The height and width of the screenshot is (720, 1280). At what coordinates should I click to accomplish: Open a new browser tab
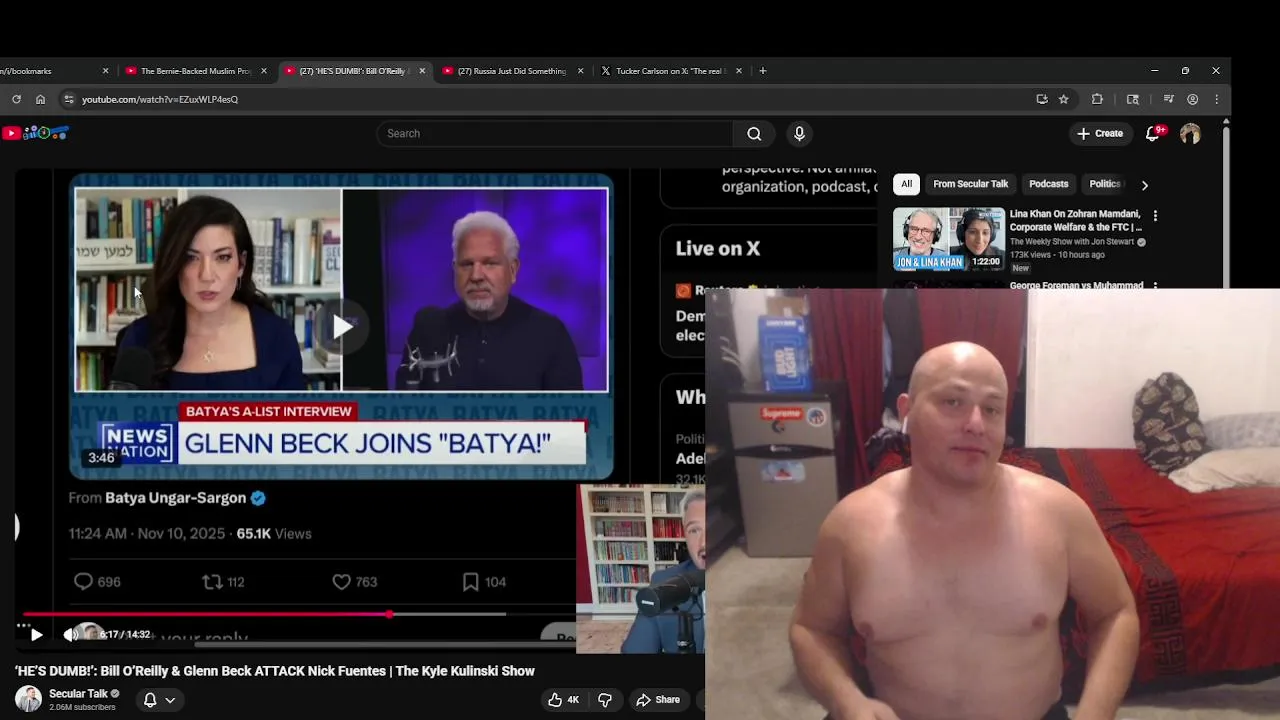763,71
